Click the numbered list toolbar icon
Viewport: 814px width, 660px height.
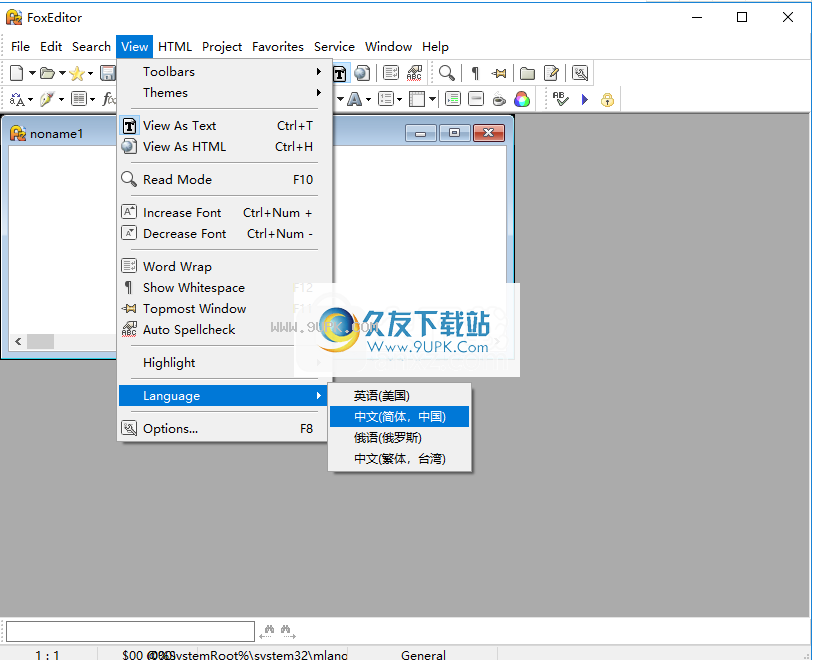[x=386, y=99]
